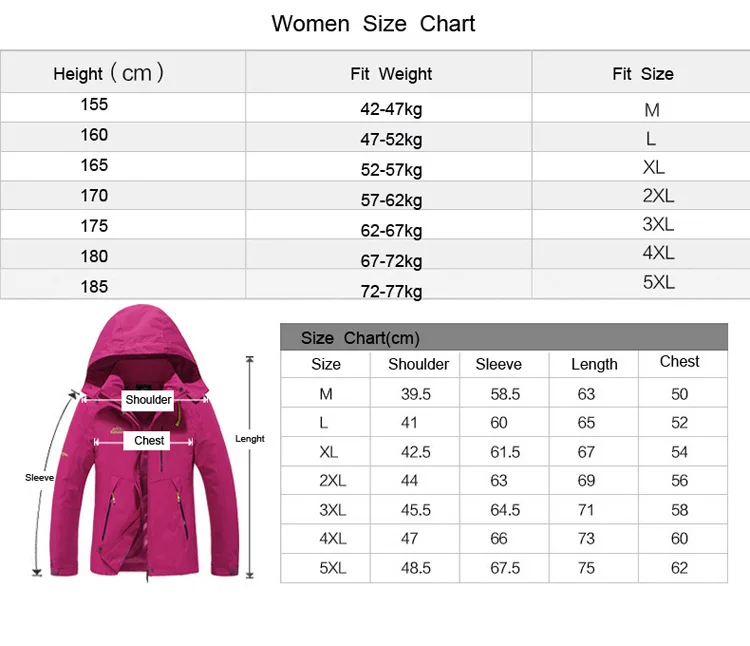The height and width of the screenshot is (646, 750).
Task: Select the Fit Weight column header
Action: (391, 74)
